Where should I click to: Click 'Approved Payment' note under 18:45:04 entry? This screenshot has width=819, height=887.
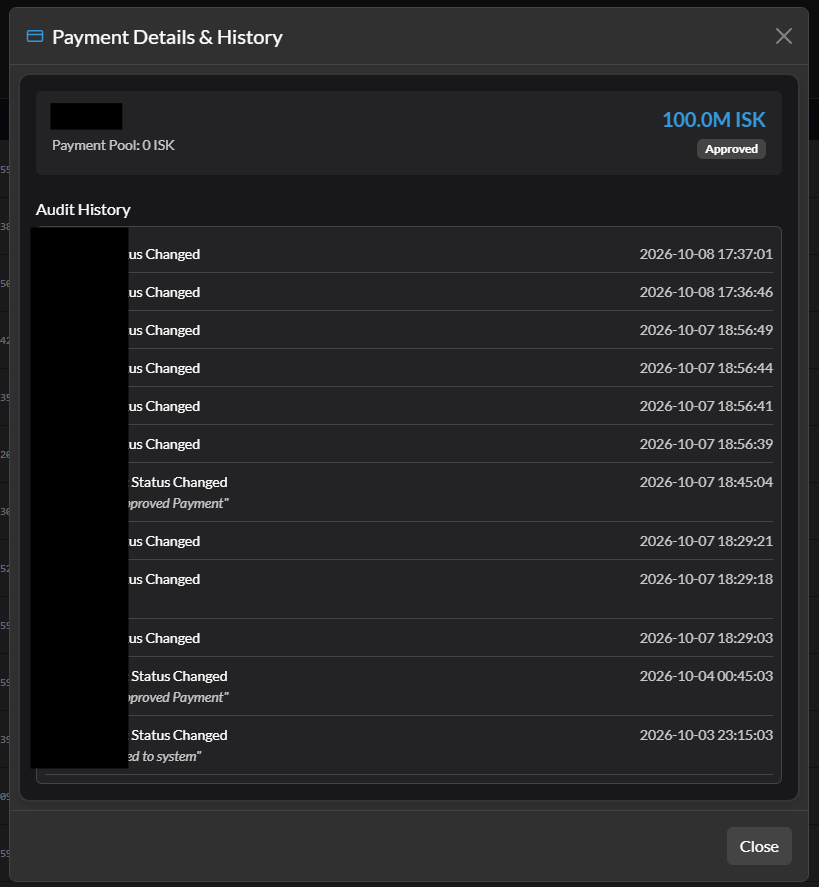179,503
